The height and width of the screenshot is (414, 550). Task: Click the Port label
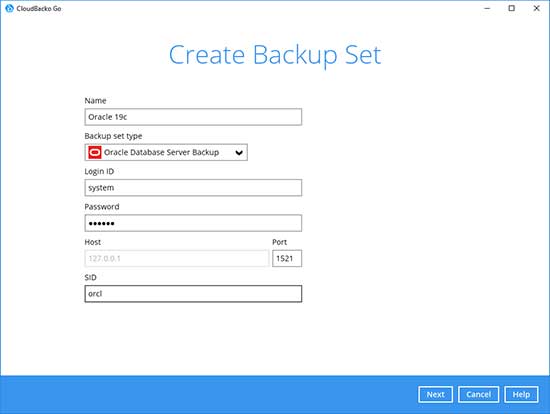pos(280,242)
